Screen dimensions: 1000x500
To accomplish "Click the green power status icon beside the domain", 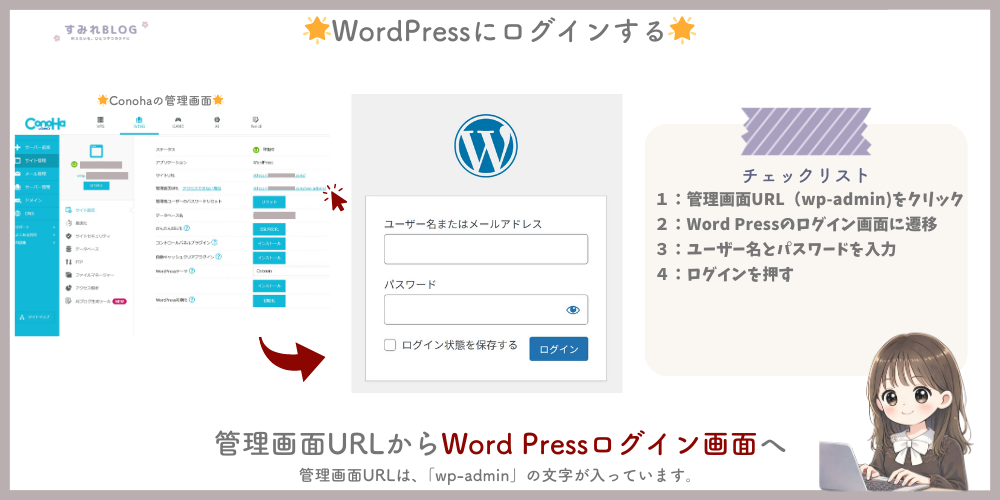I will [x=74, y=164].
